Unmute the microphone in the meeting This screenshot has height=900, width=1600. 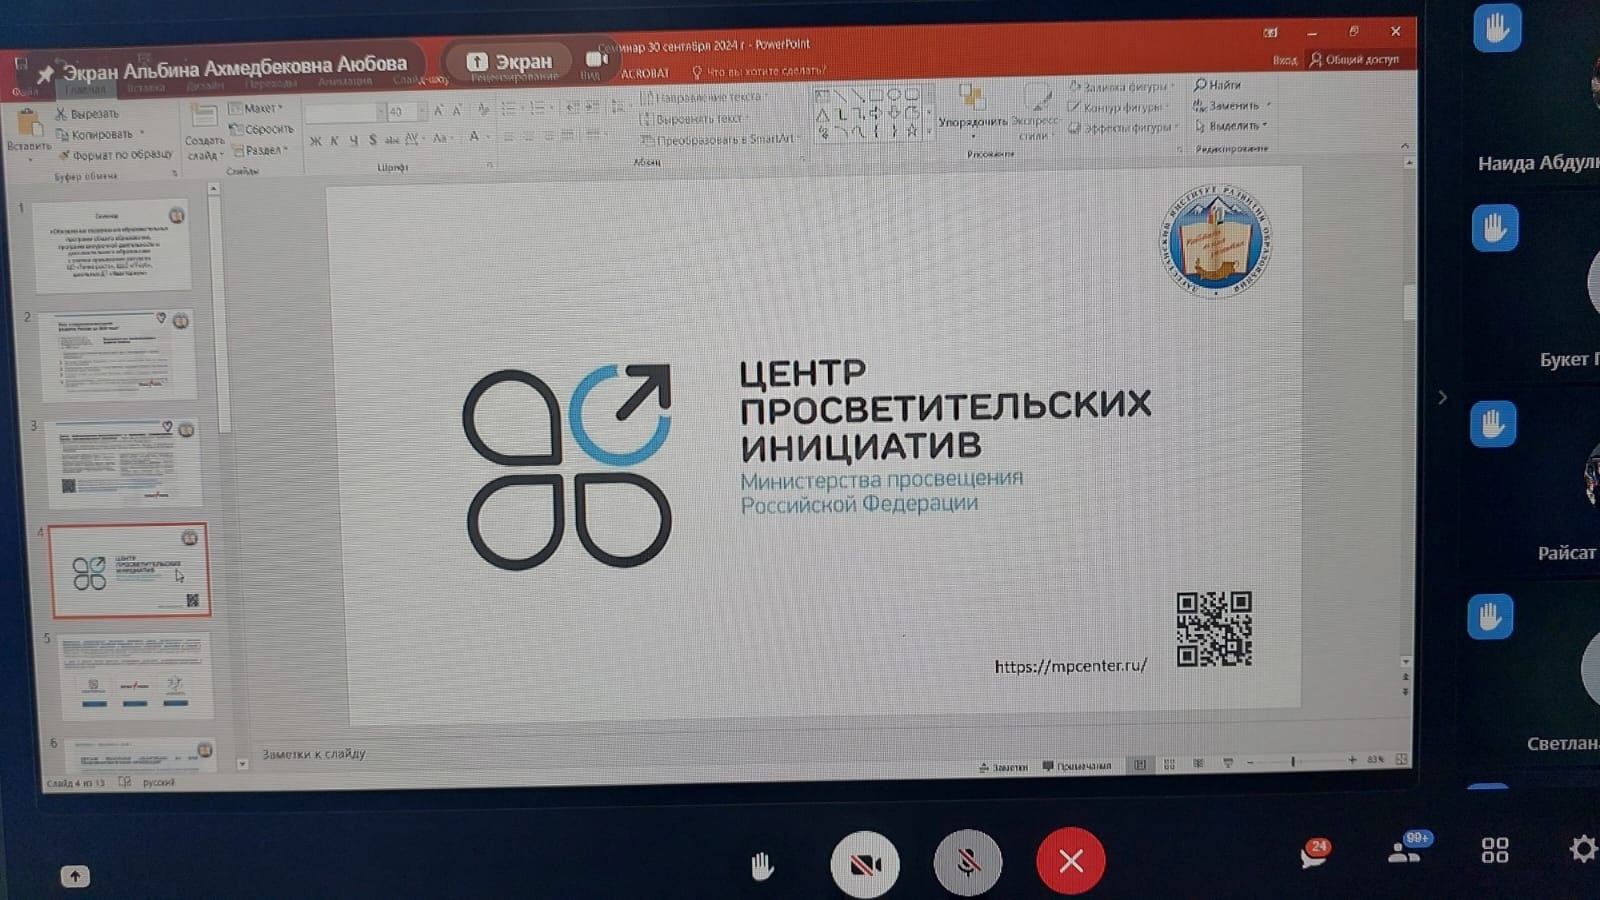[x=967, y=861]
